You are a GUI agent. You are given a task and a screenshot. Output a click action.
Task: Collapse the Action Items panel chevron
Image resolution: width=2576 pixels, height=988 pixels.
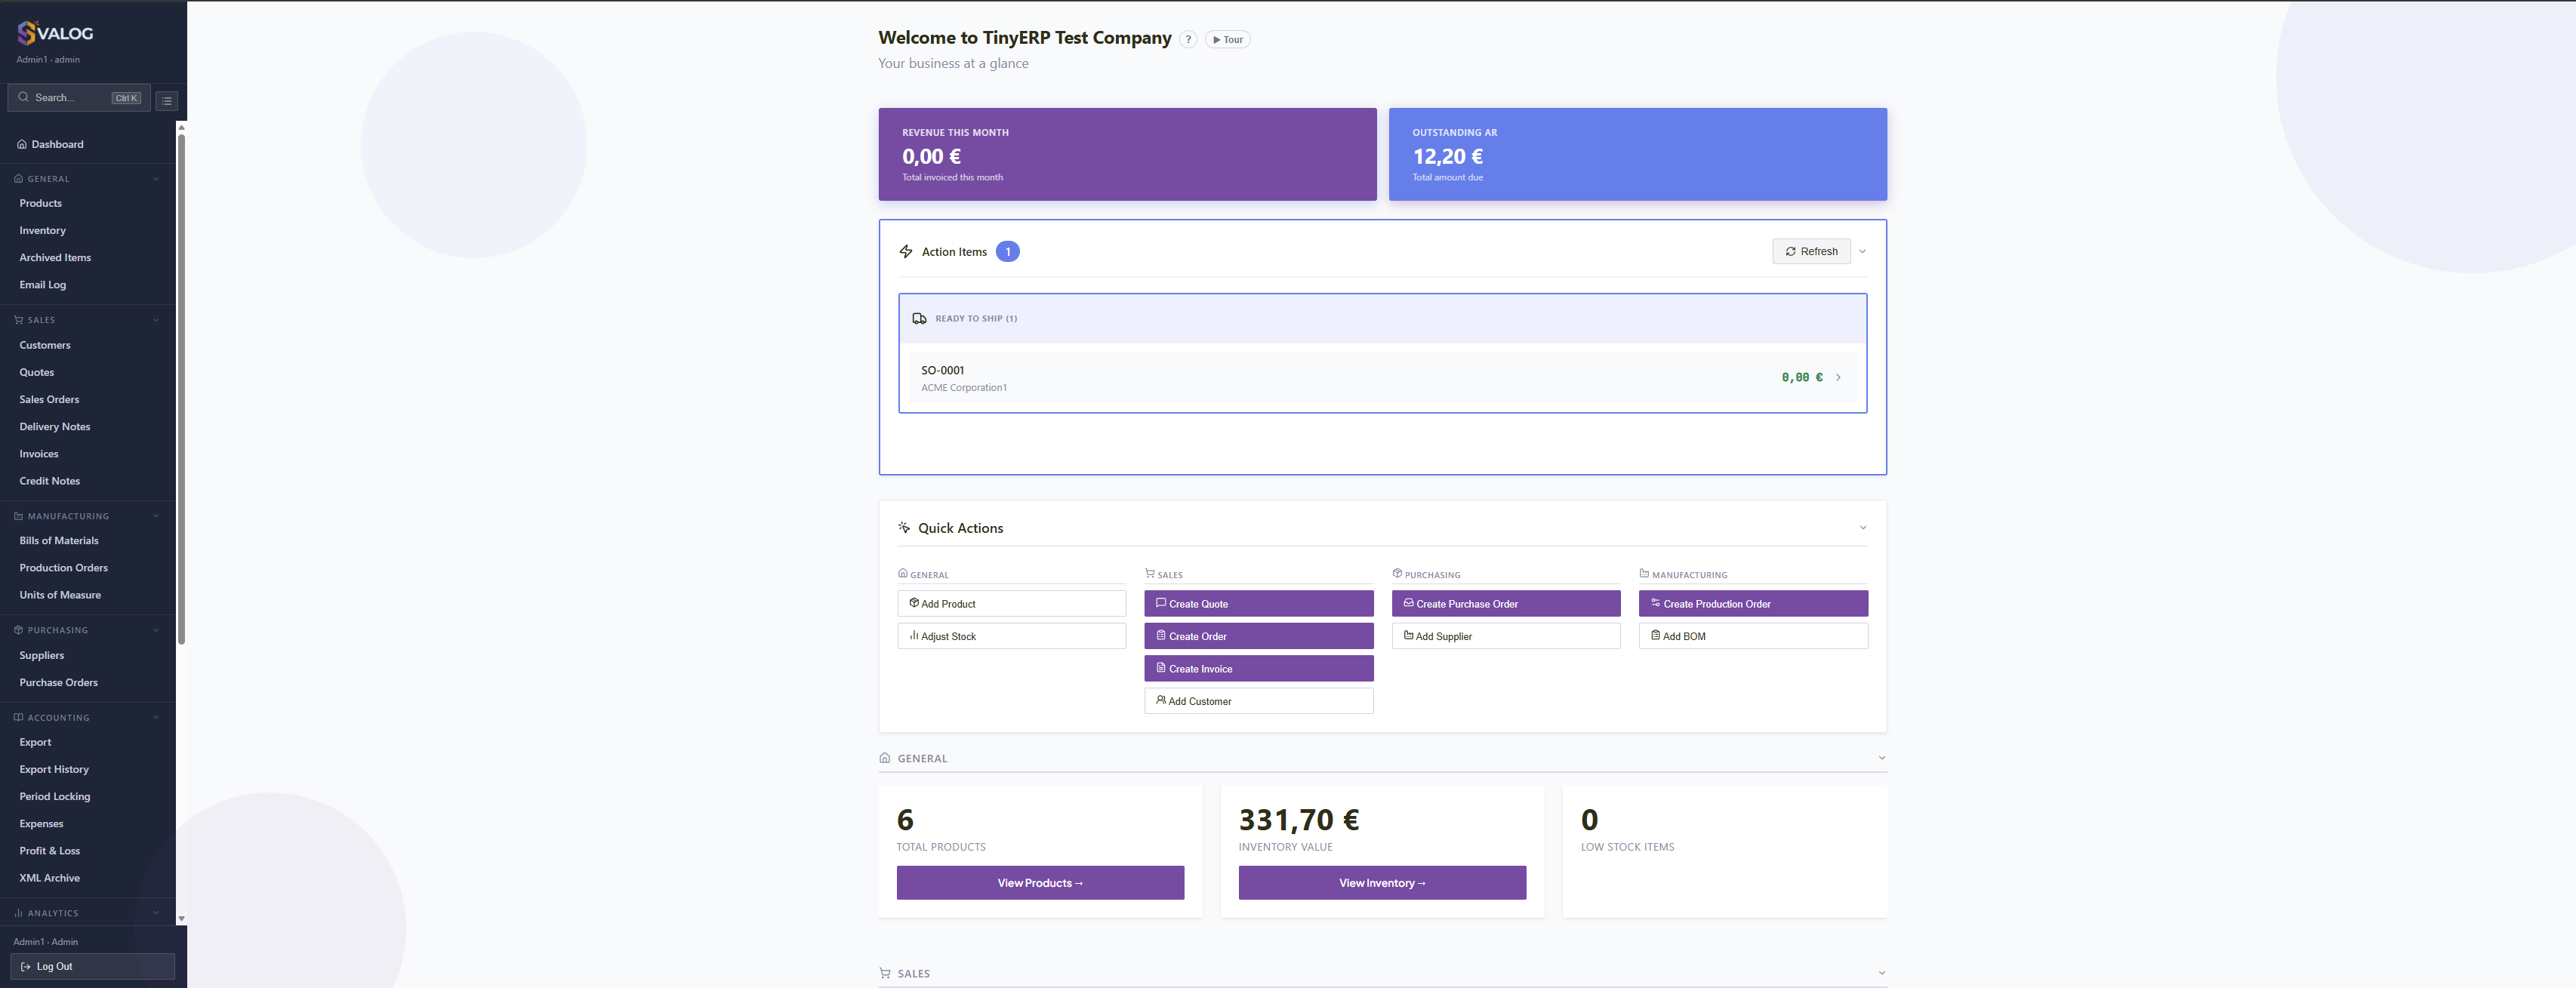tap(1862, 252)
